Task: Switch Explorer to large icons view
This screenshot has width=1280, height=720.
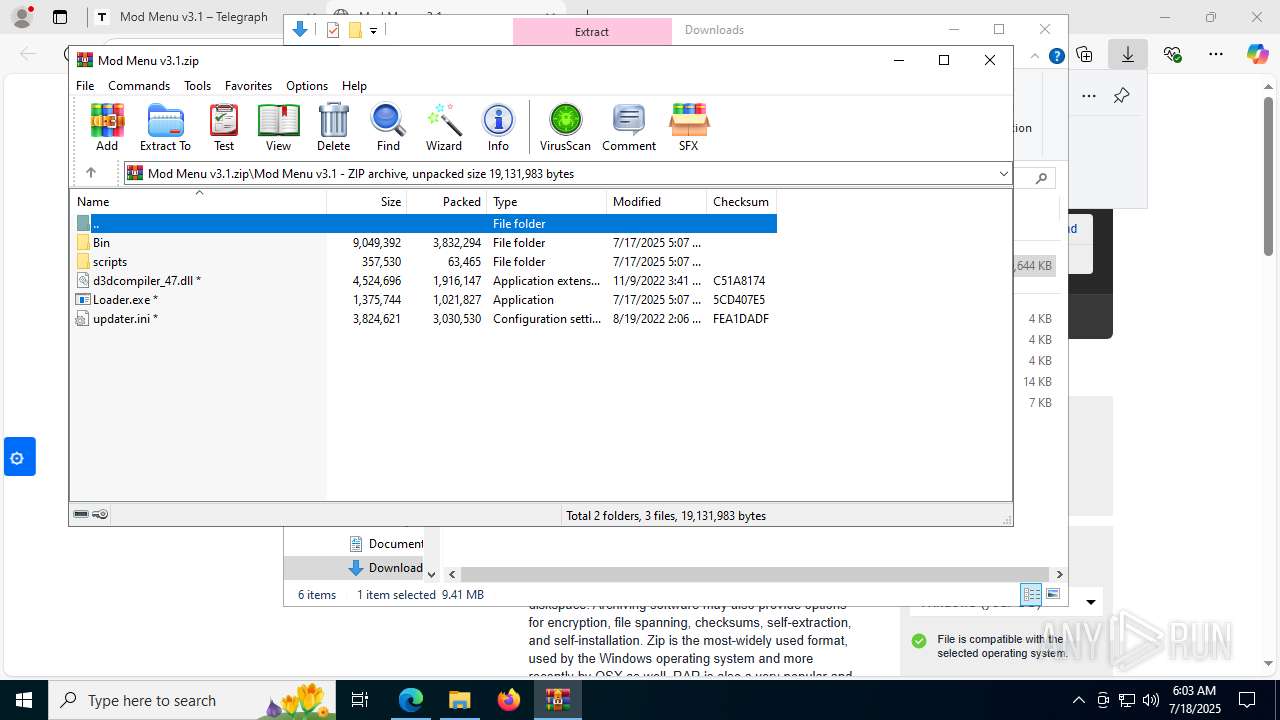Action: pyautogui.click(x=1052, y=594)
